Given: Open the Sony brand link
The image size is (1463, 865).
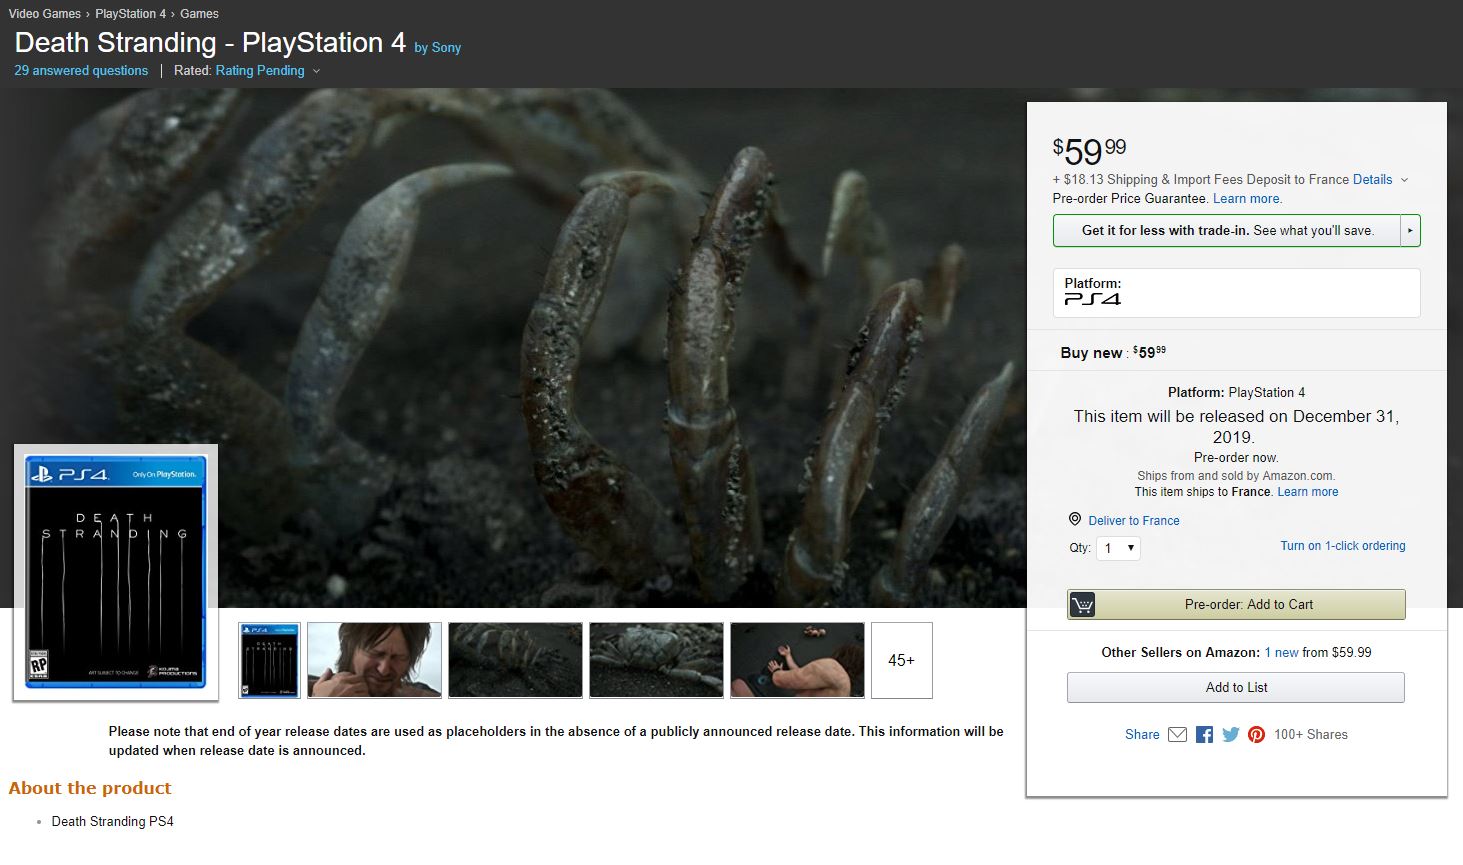Looking at the screenshot, I should 446,47.
